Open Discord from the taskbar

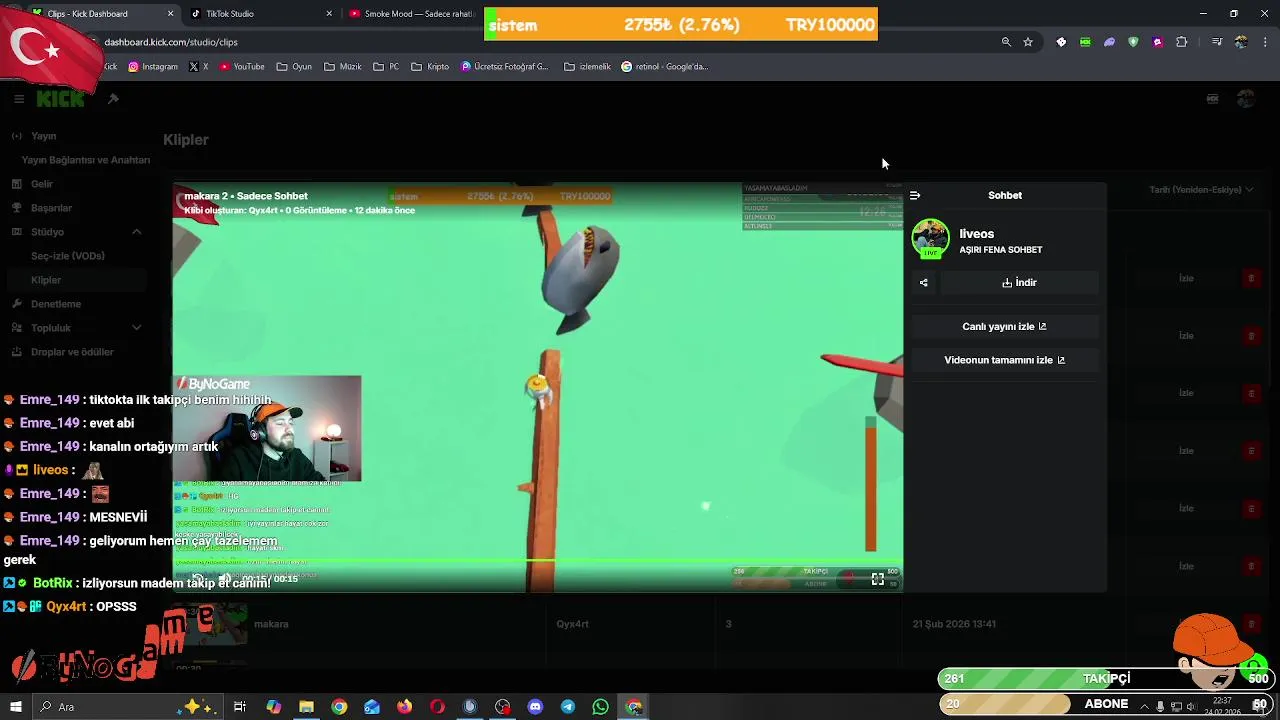click(x=535, y=707)
